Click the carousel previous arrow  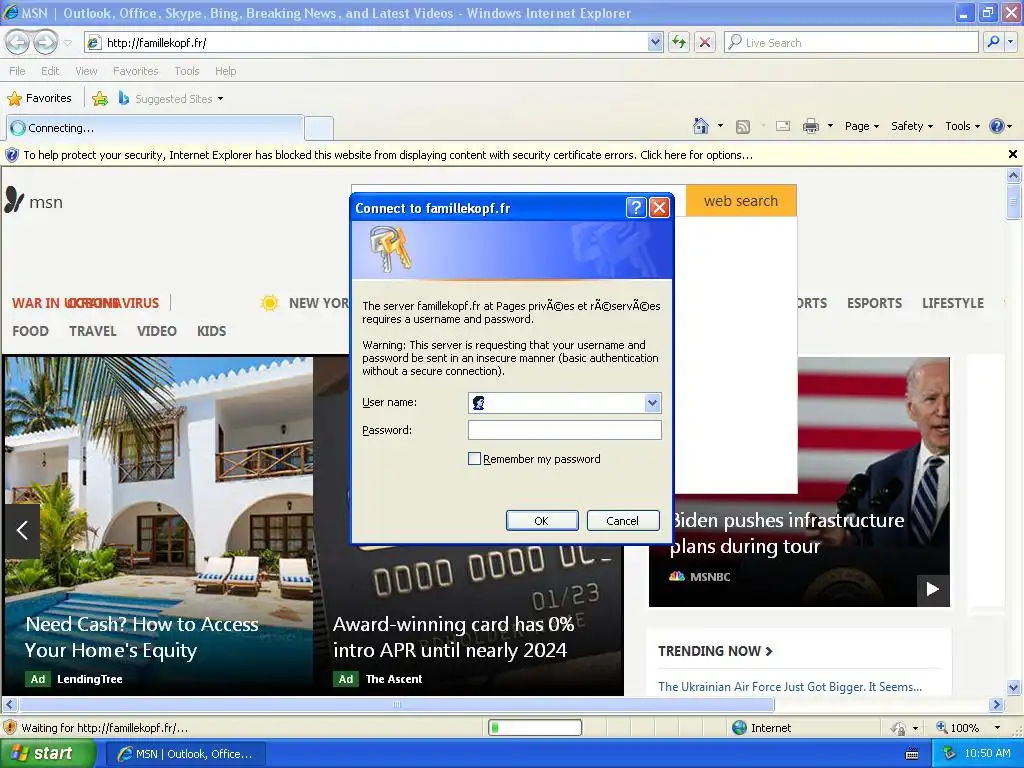22,530
